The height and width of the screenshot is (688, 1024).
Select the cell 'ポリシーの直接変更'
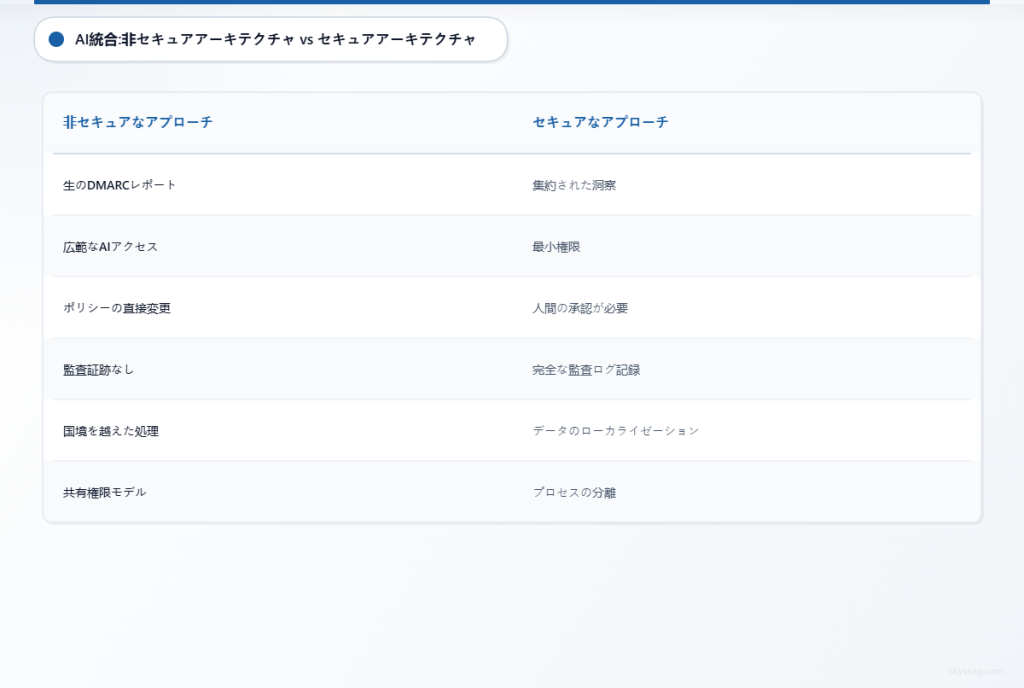tap(117, 308)
